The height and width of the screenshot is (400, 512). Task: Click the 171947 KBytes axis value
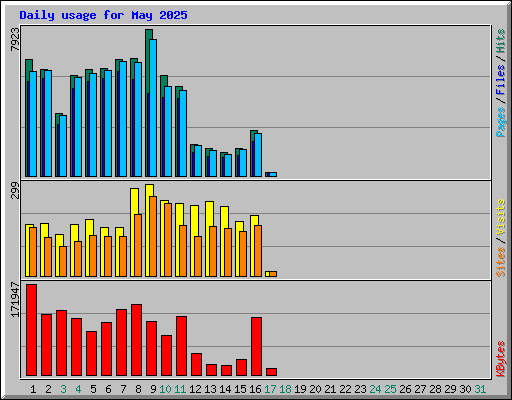click(15, 300)
